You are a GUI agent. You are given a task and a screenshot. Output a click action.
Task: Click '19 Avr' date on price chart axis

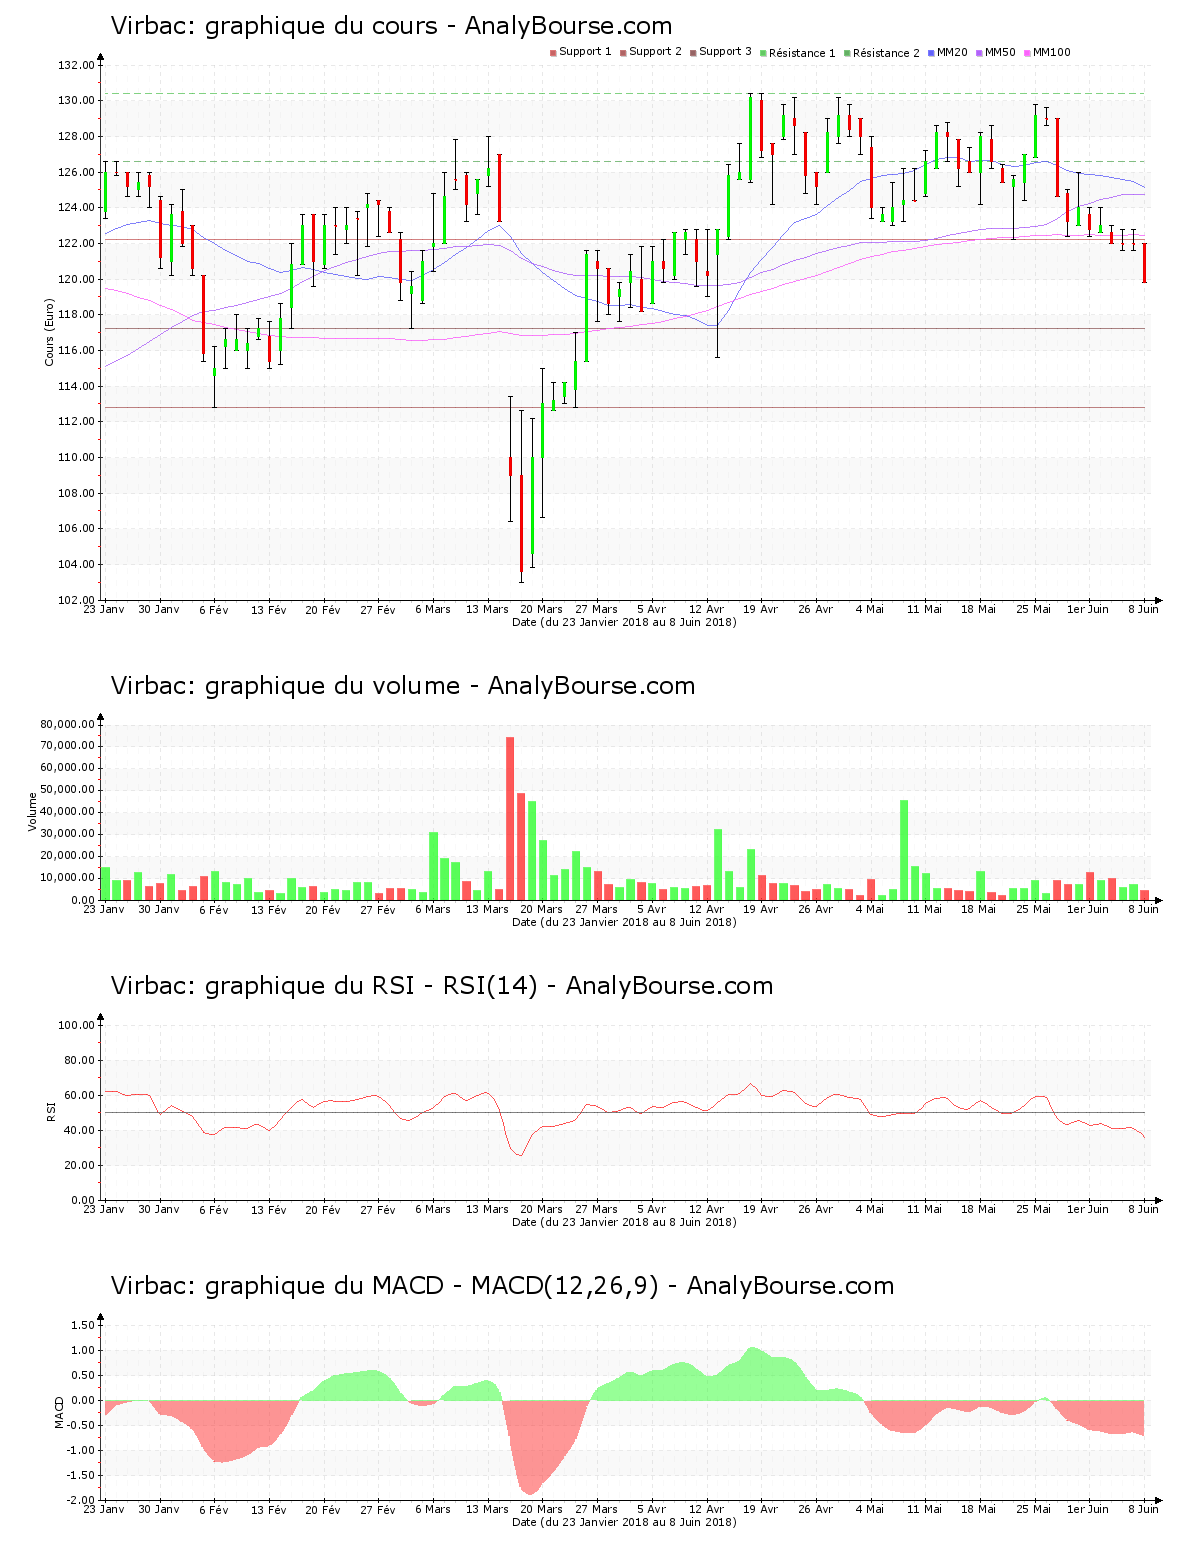(761, 609)
